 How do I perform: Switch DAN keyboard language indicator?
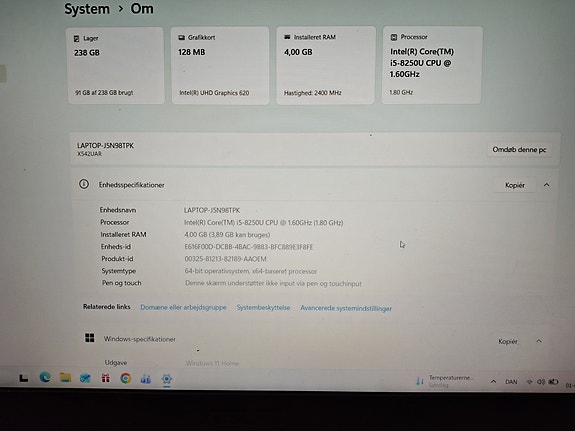[x=511, y=382]
